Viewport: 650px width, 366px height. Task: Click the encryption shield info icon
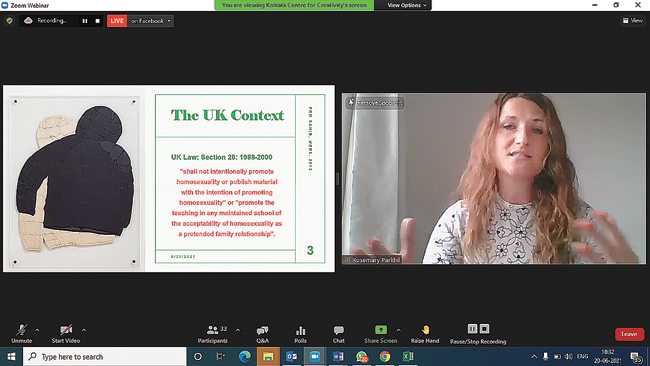(9, 20)
